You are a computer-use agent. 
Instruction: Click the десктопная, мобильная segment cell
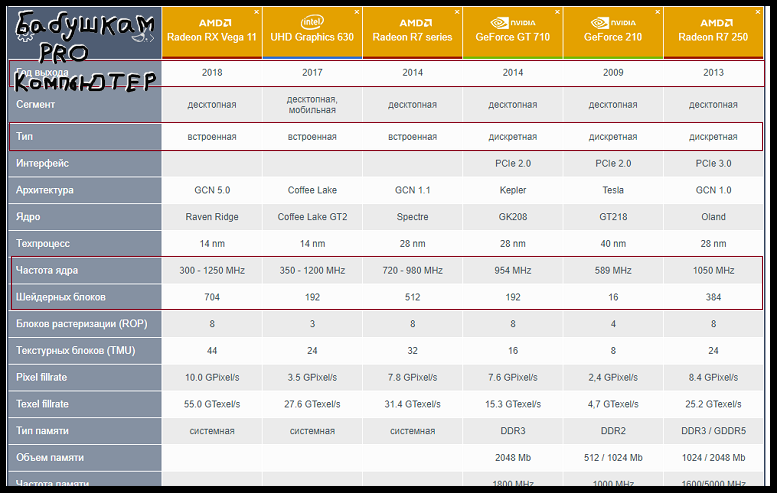click(x=312, y=105)
